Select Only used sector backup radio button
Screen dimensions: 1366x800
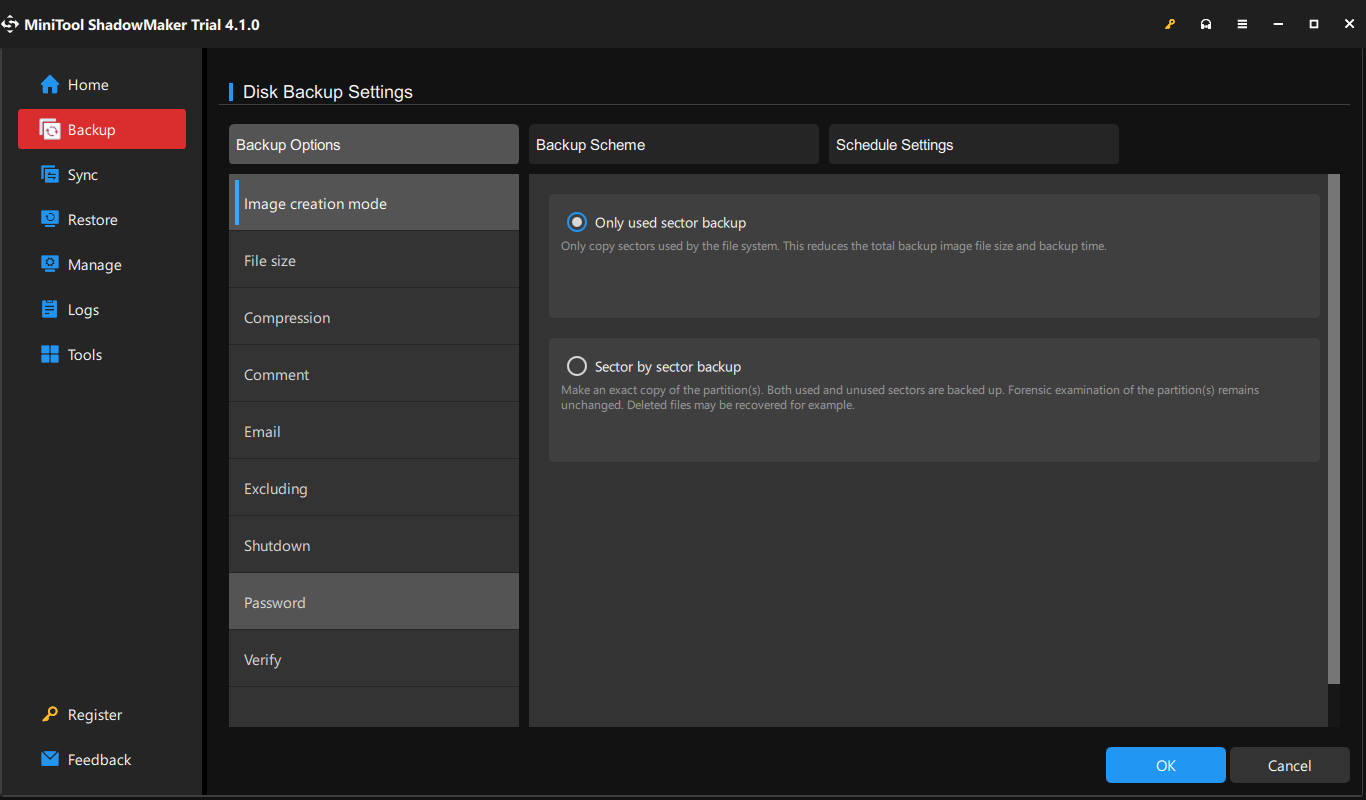pyautogui.click(x=577, y=223)
